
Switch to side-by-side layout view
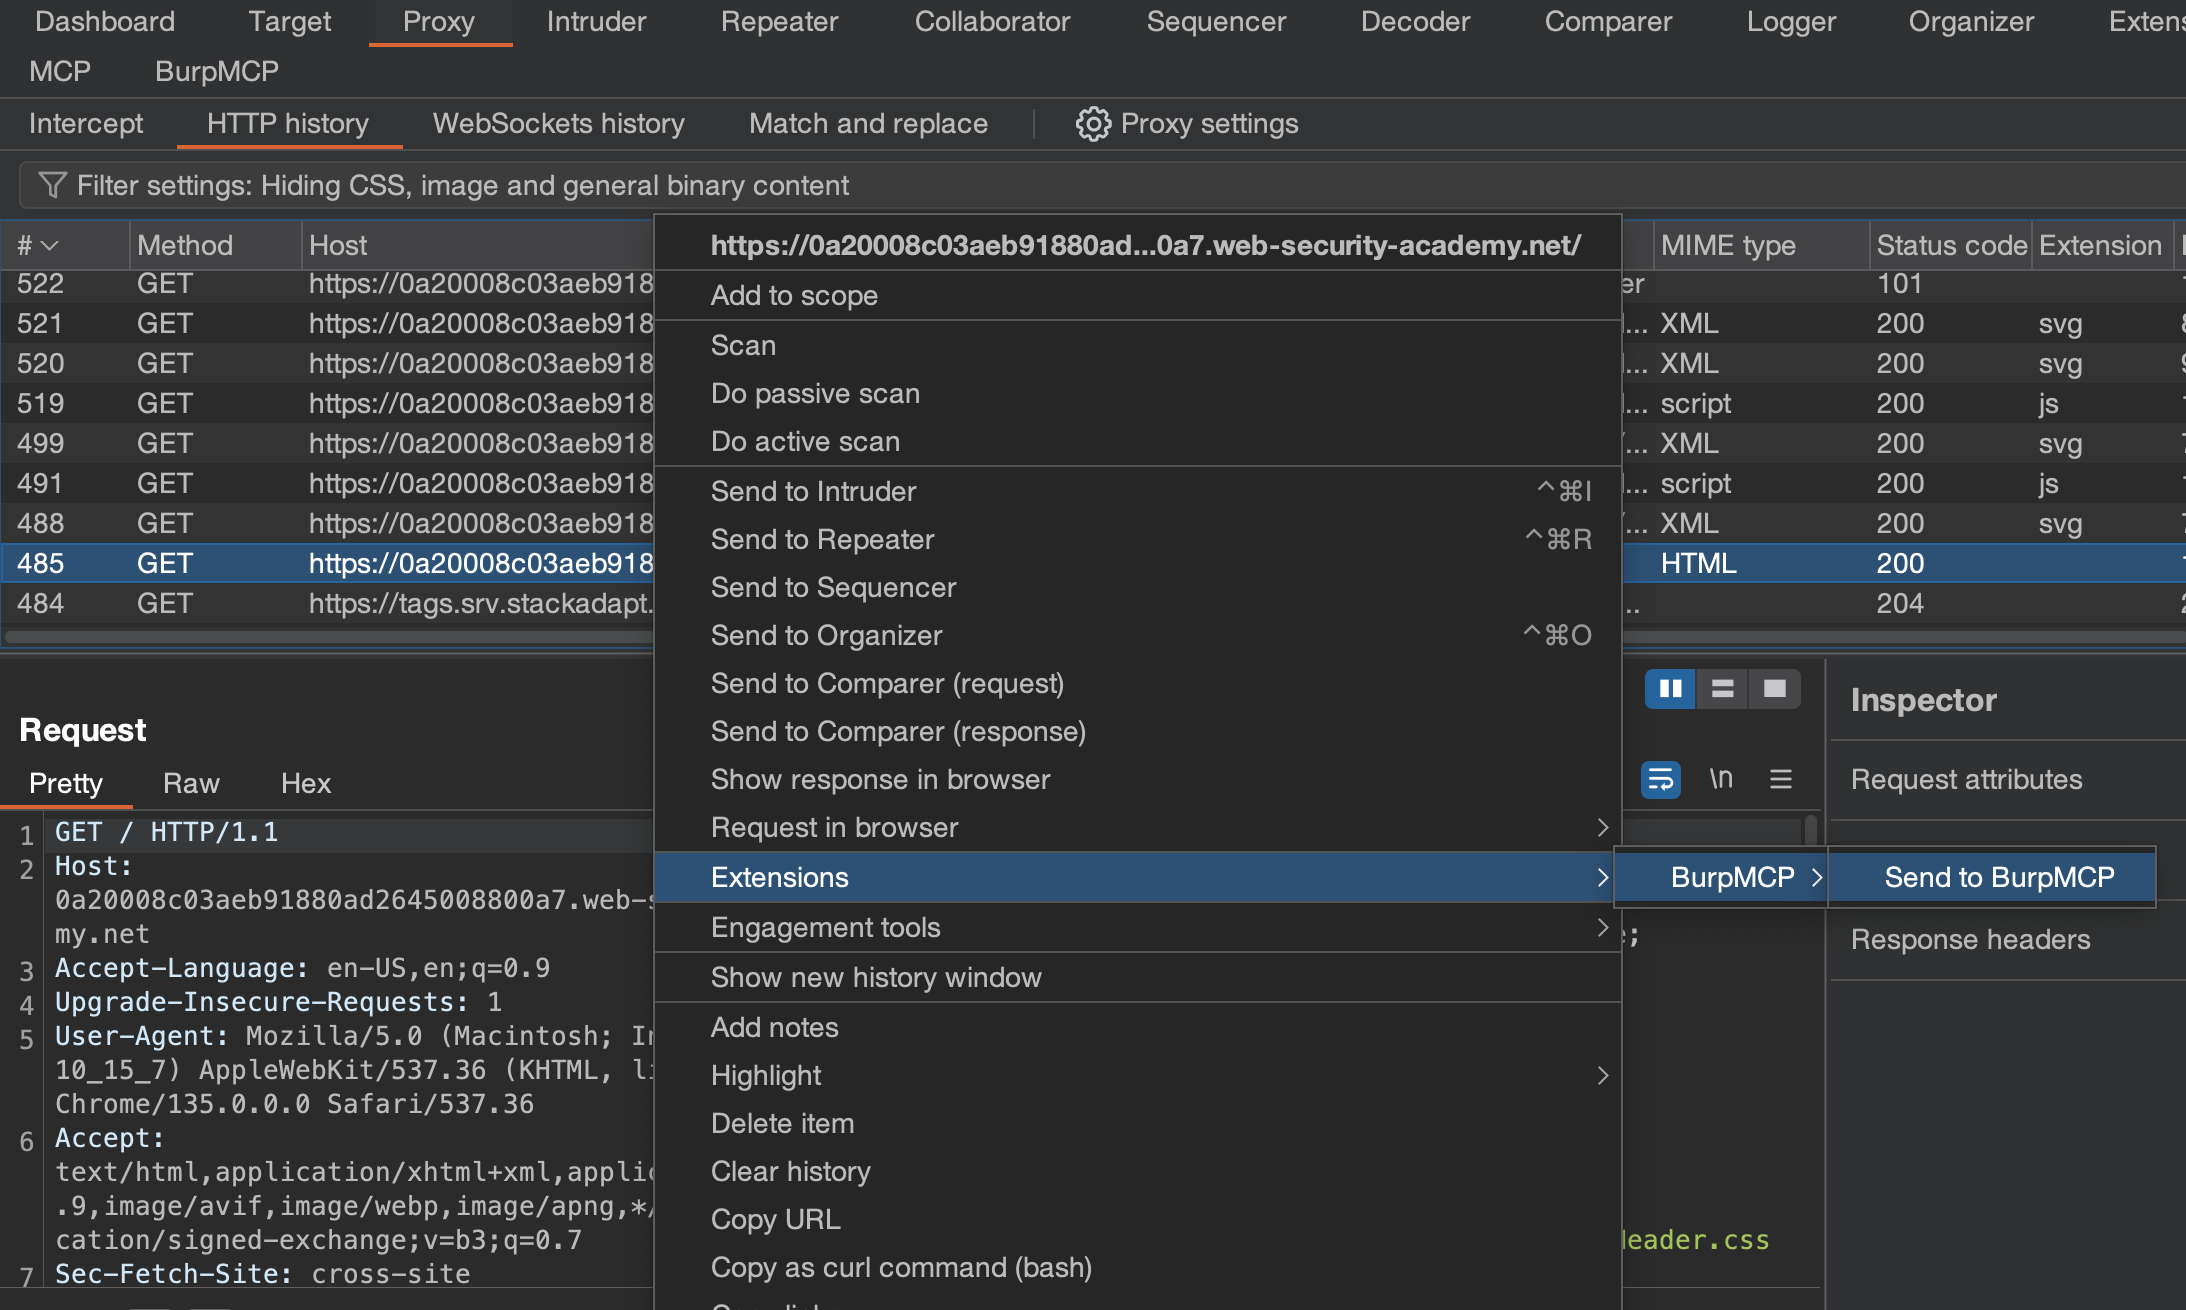click(1670, 689)
